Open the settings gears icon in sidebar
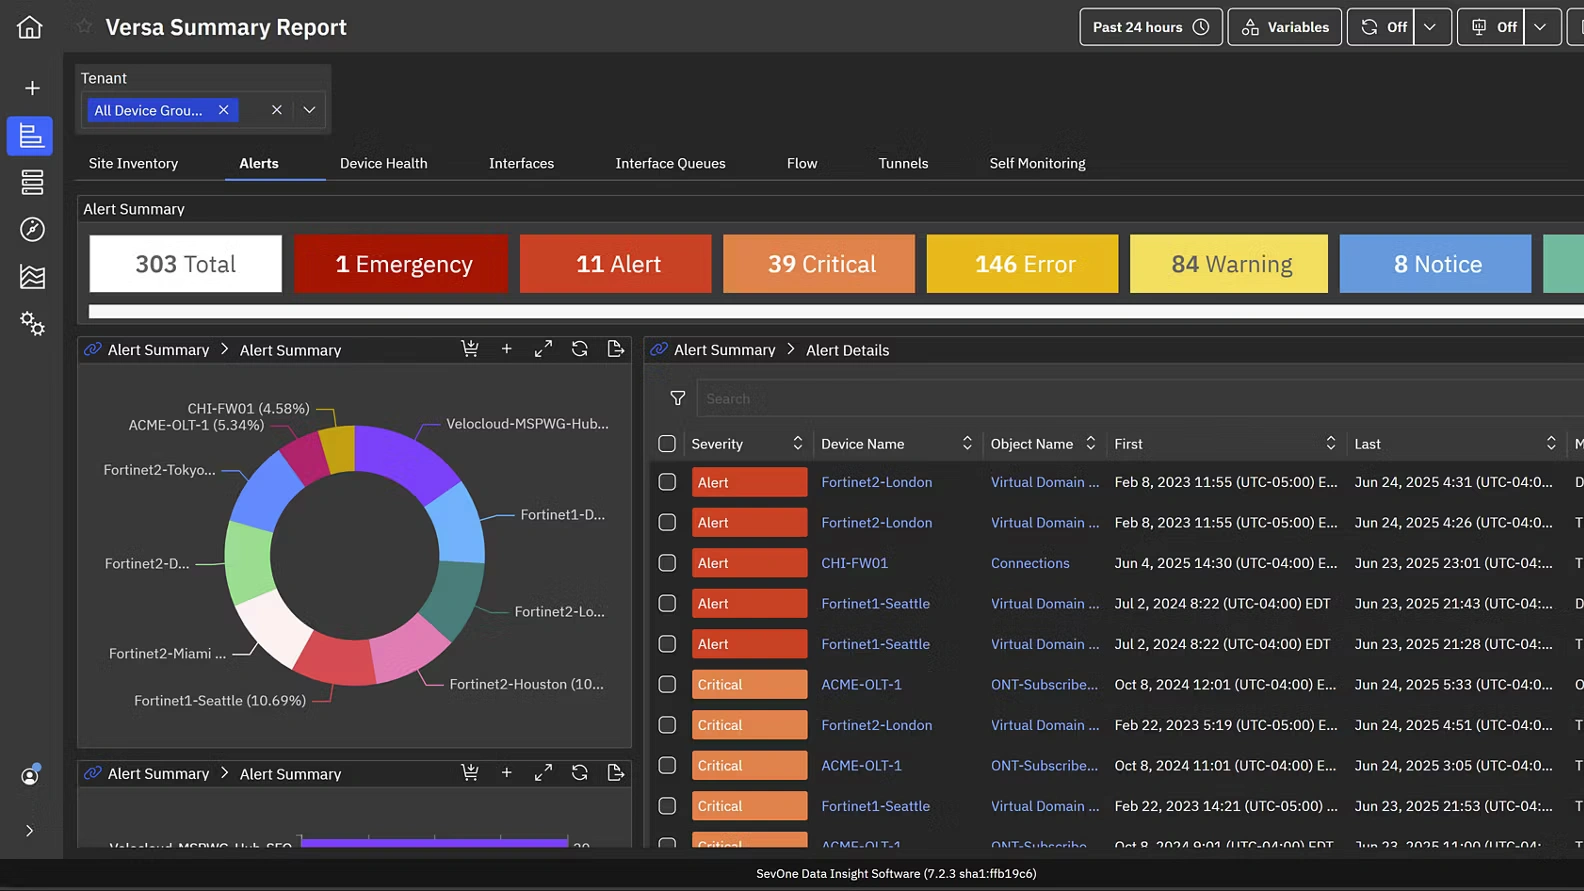The width and height of the screenshot is (1584, 891). 32,323
